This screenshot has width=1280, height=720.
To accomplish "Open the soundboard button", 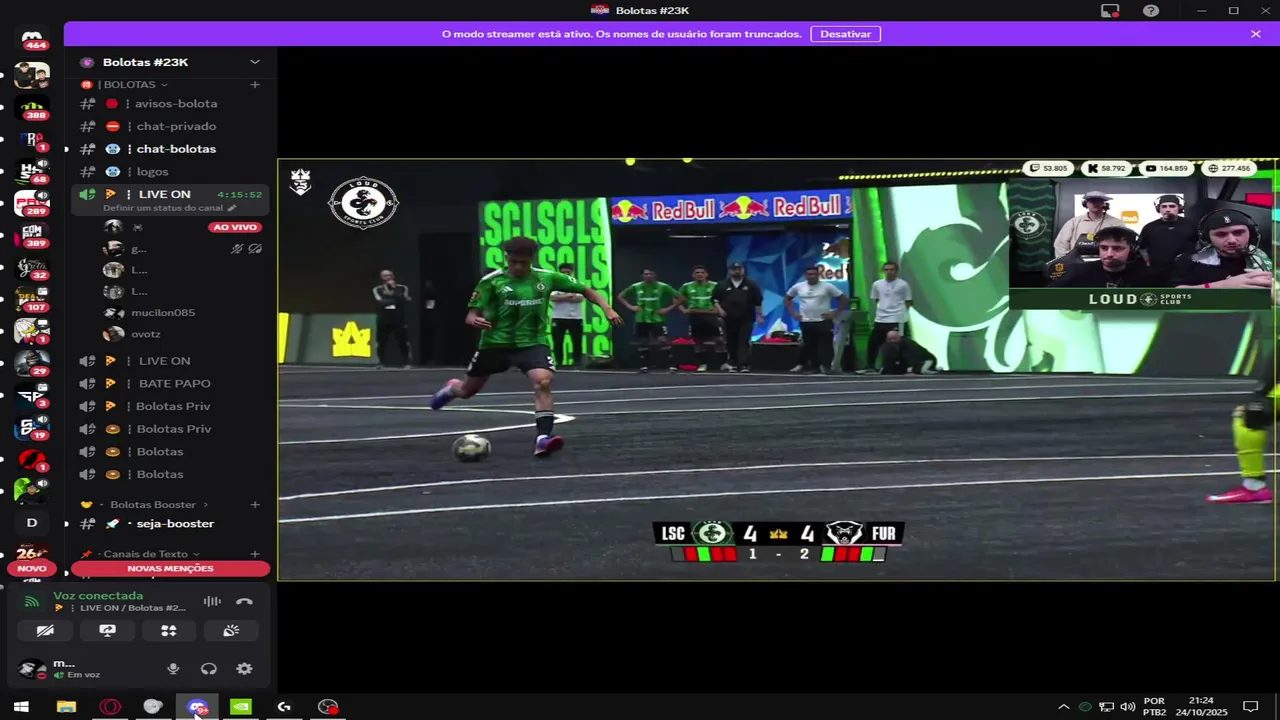I will [x=231, y=631].
